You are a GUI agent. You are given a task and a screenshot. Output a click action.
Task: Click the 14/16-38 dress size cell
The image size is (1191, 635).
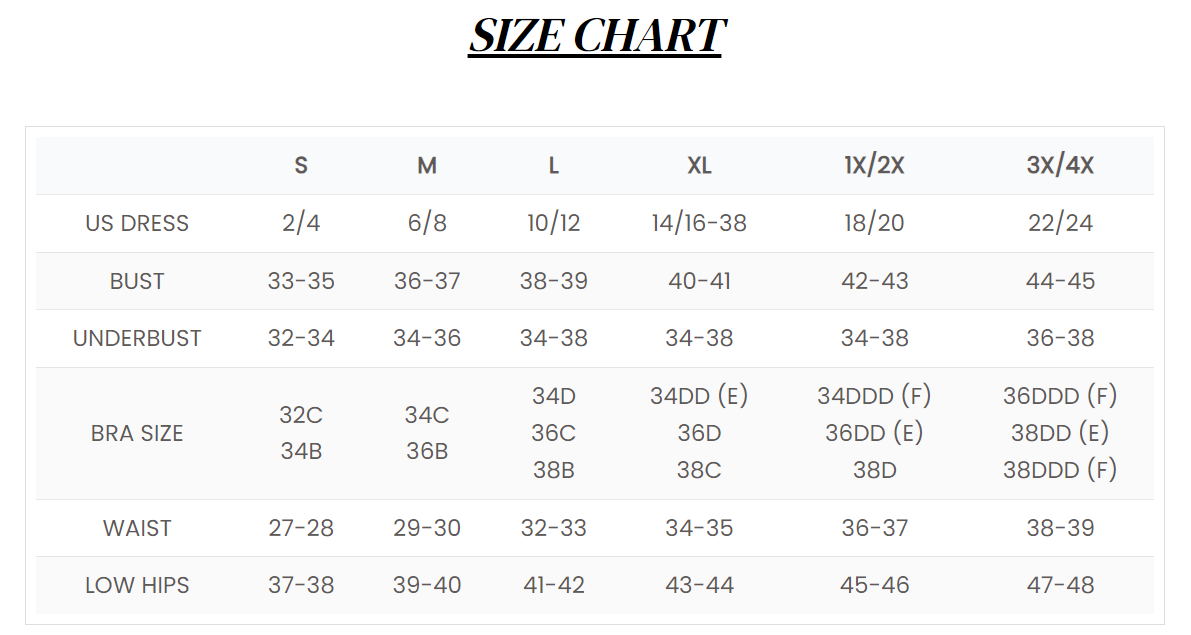[x=699, y=223]
